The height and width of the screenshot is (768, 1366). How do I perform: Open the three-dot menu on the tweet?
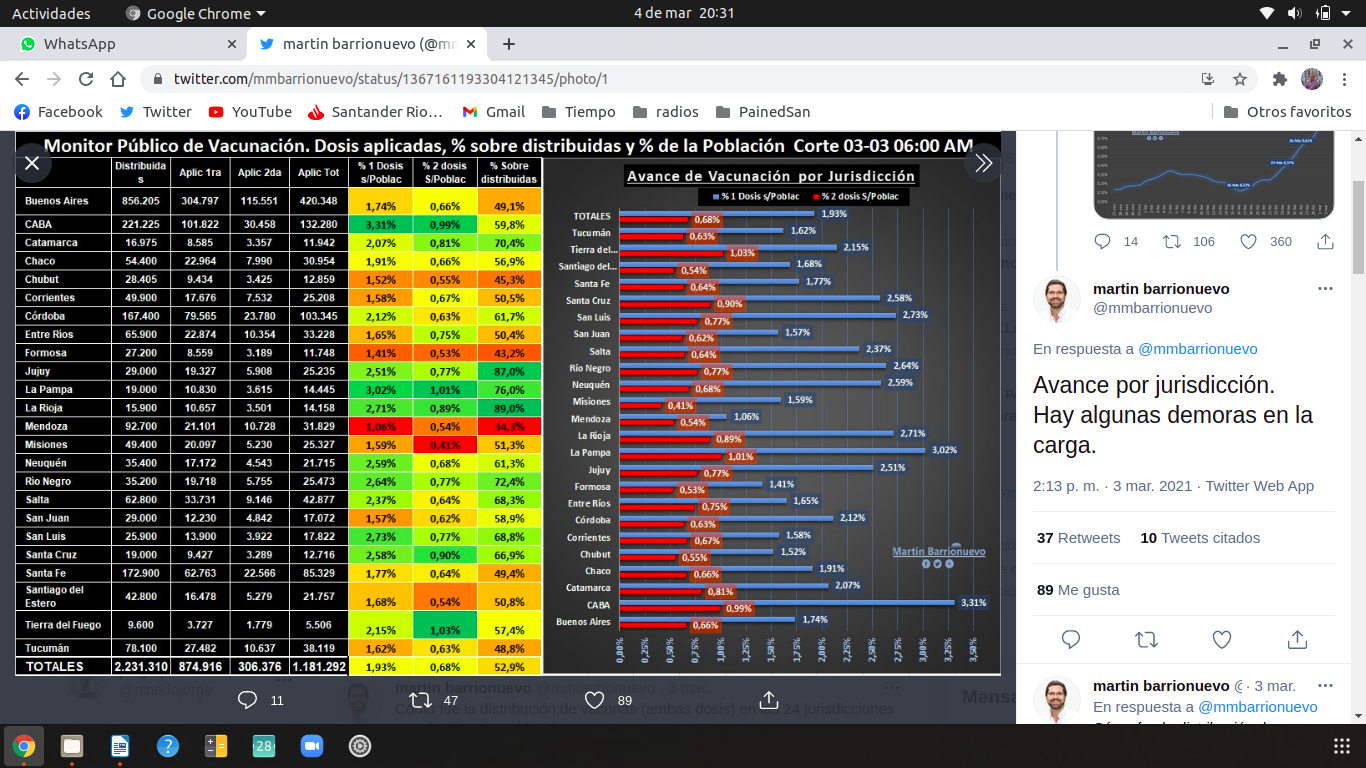coord(1325,289)
